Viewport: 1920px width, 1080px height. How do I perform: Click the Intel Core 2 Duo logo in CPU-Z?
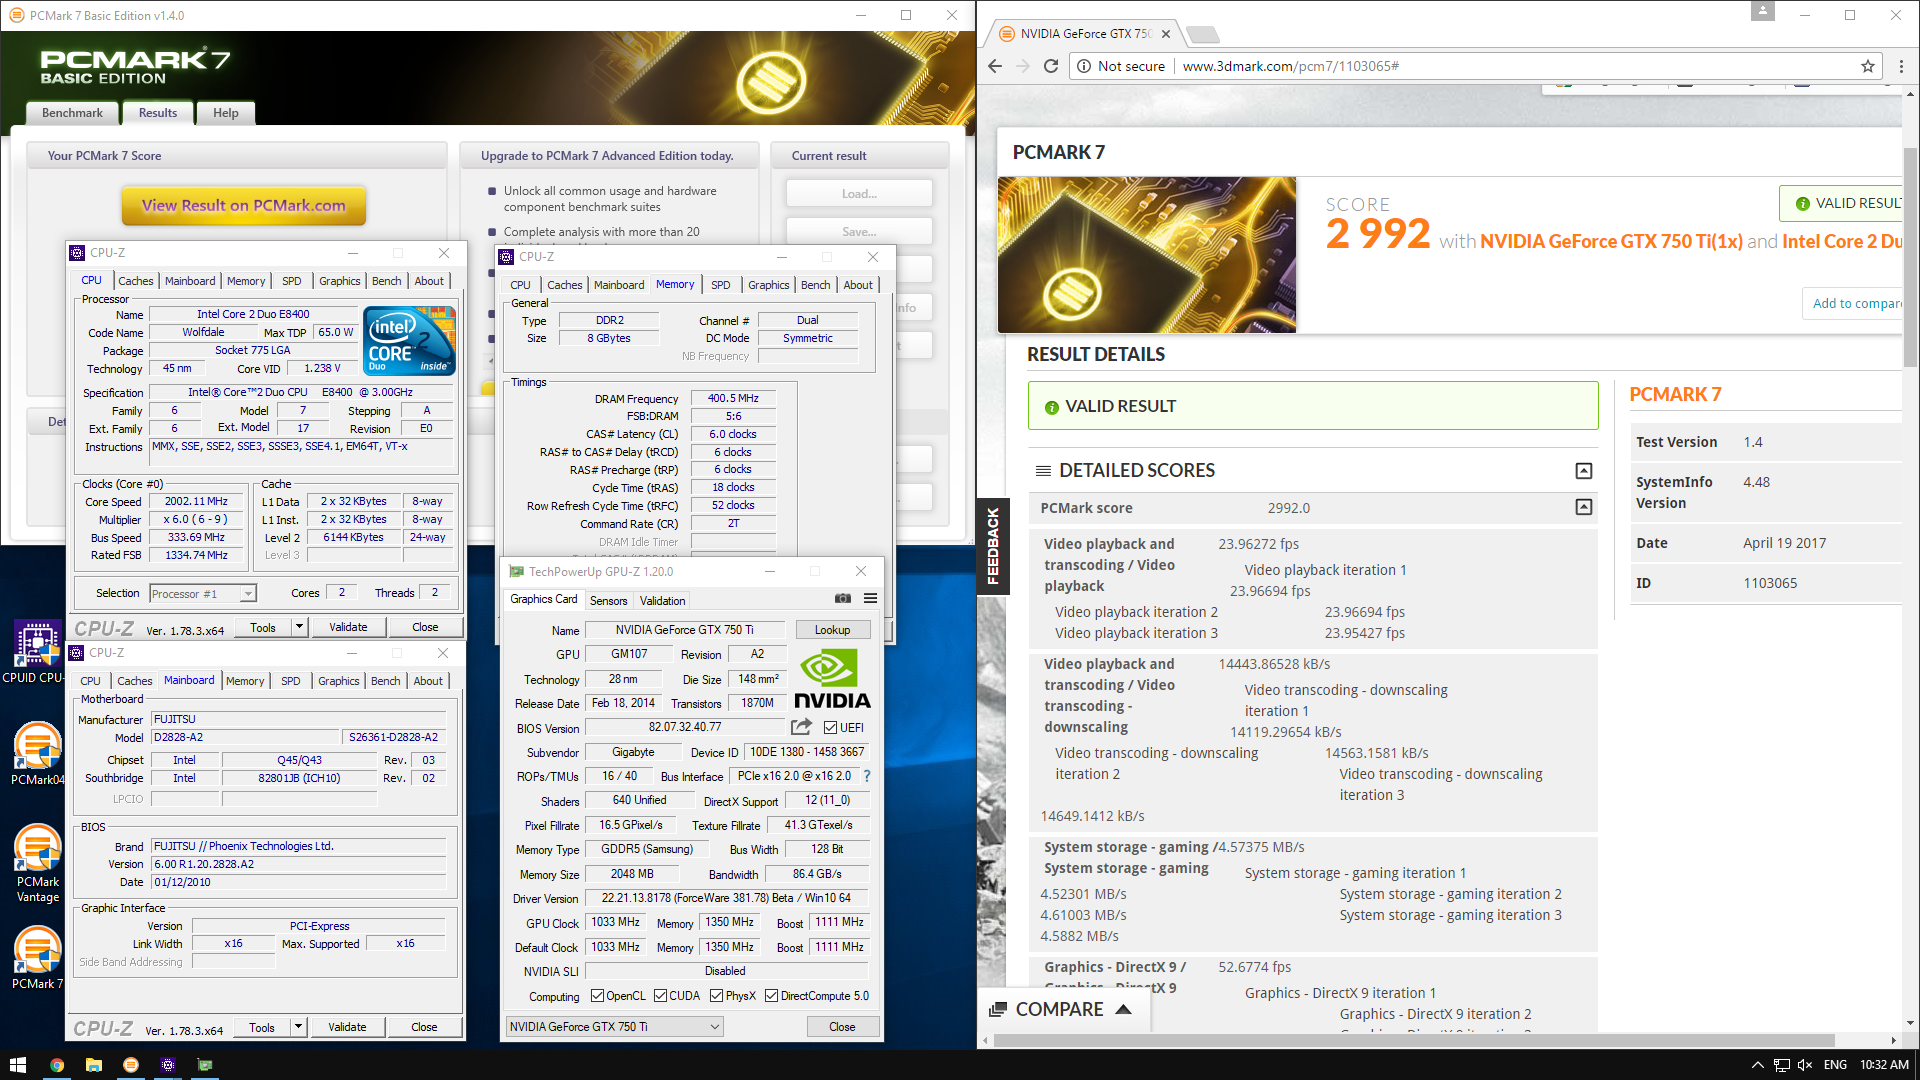pyautogui.click(x=411, y=341)
